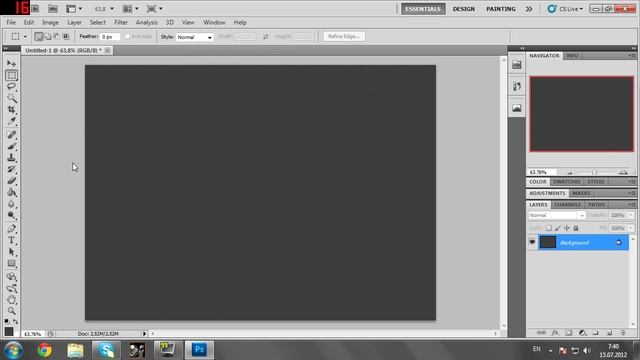Open the Screen Mode dropdown
Image resolution: width=640 pixels, height=360 pixels.
[154, 9]
